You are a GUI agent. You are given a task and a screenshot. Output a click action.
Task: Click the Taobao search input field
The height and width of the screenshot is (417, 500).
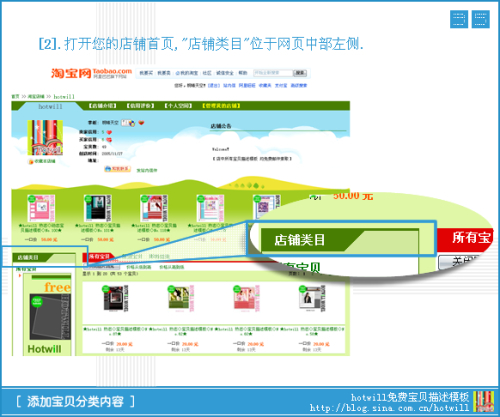pos(273,73)
